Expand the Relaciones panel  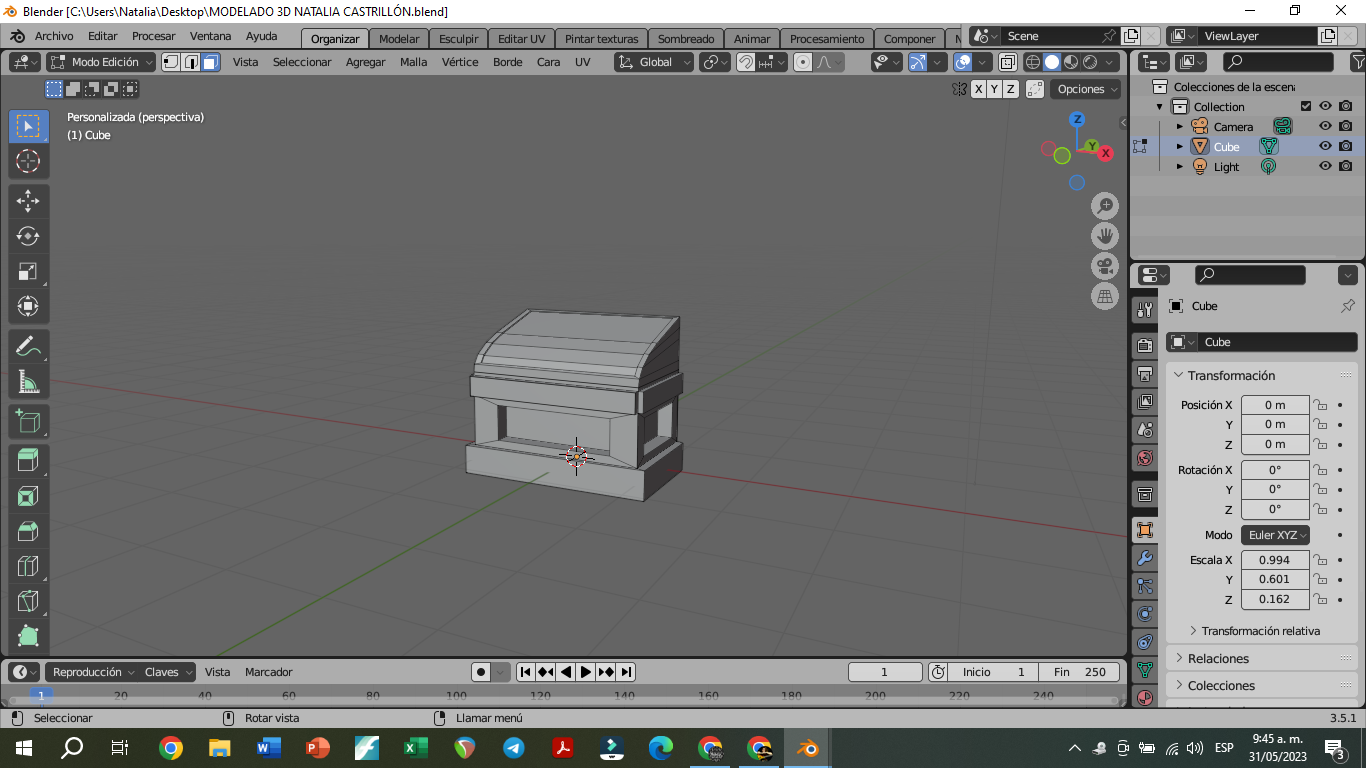tap(1218, 658)
